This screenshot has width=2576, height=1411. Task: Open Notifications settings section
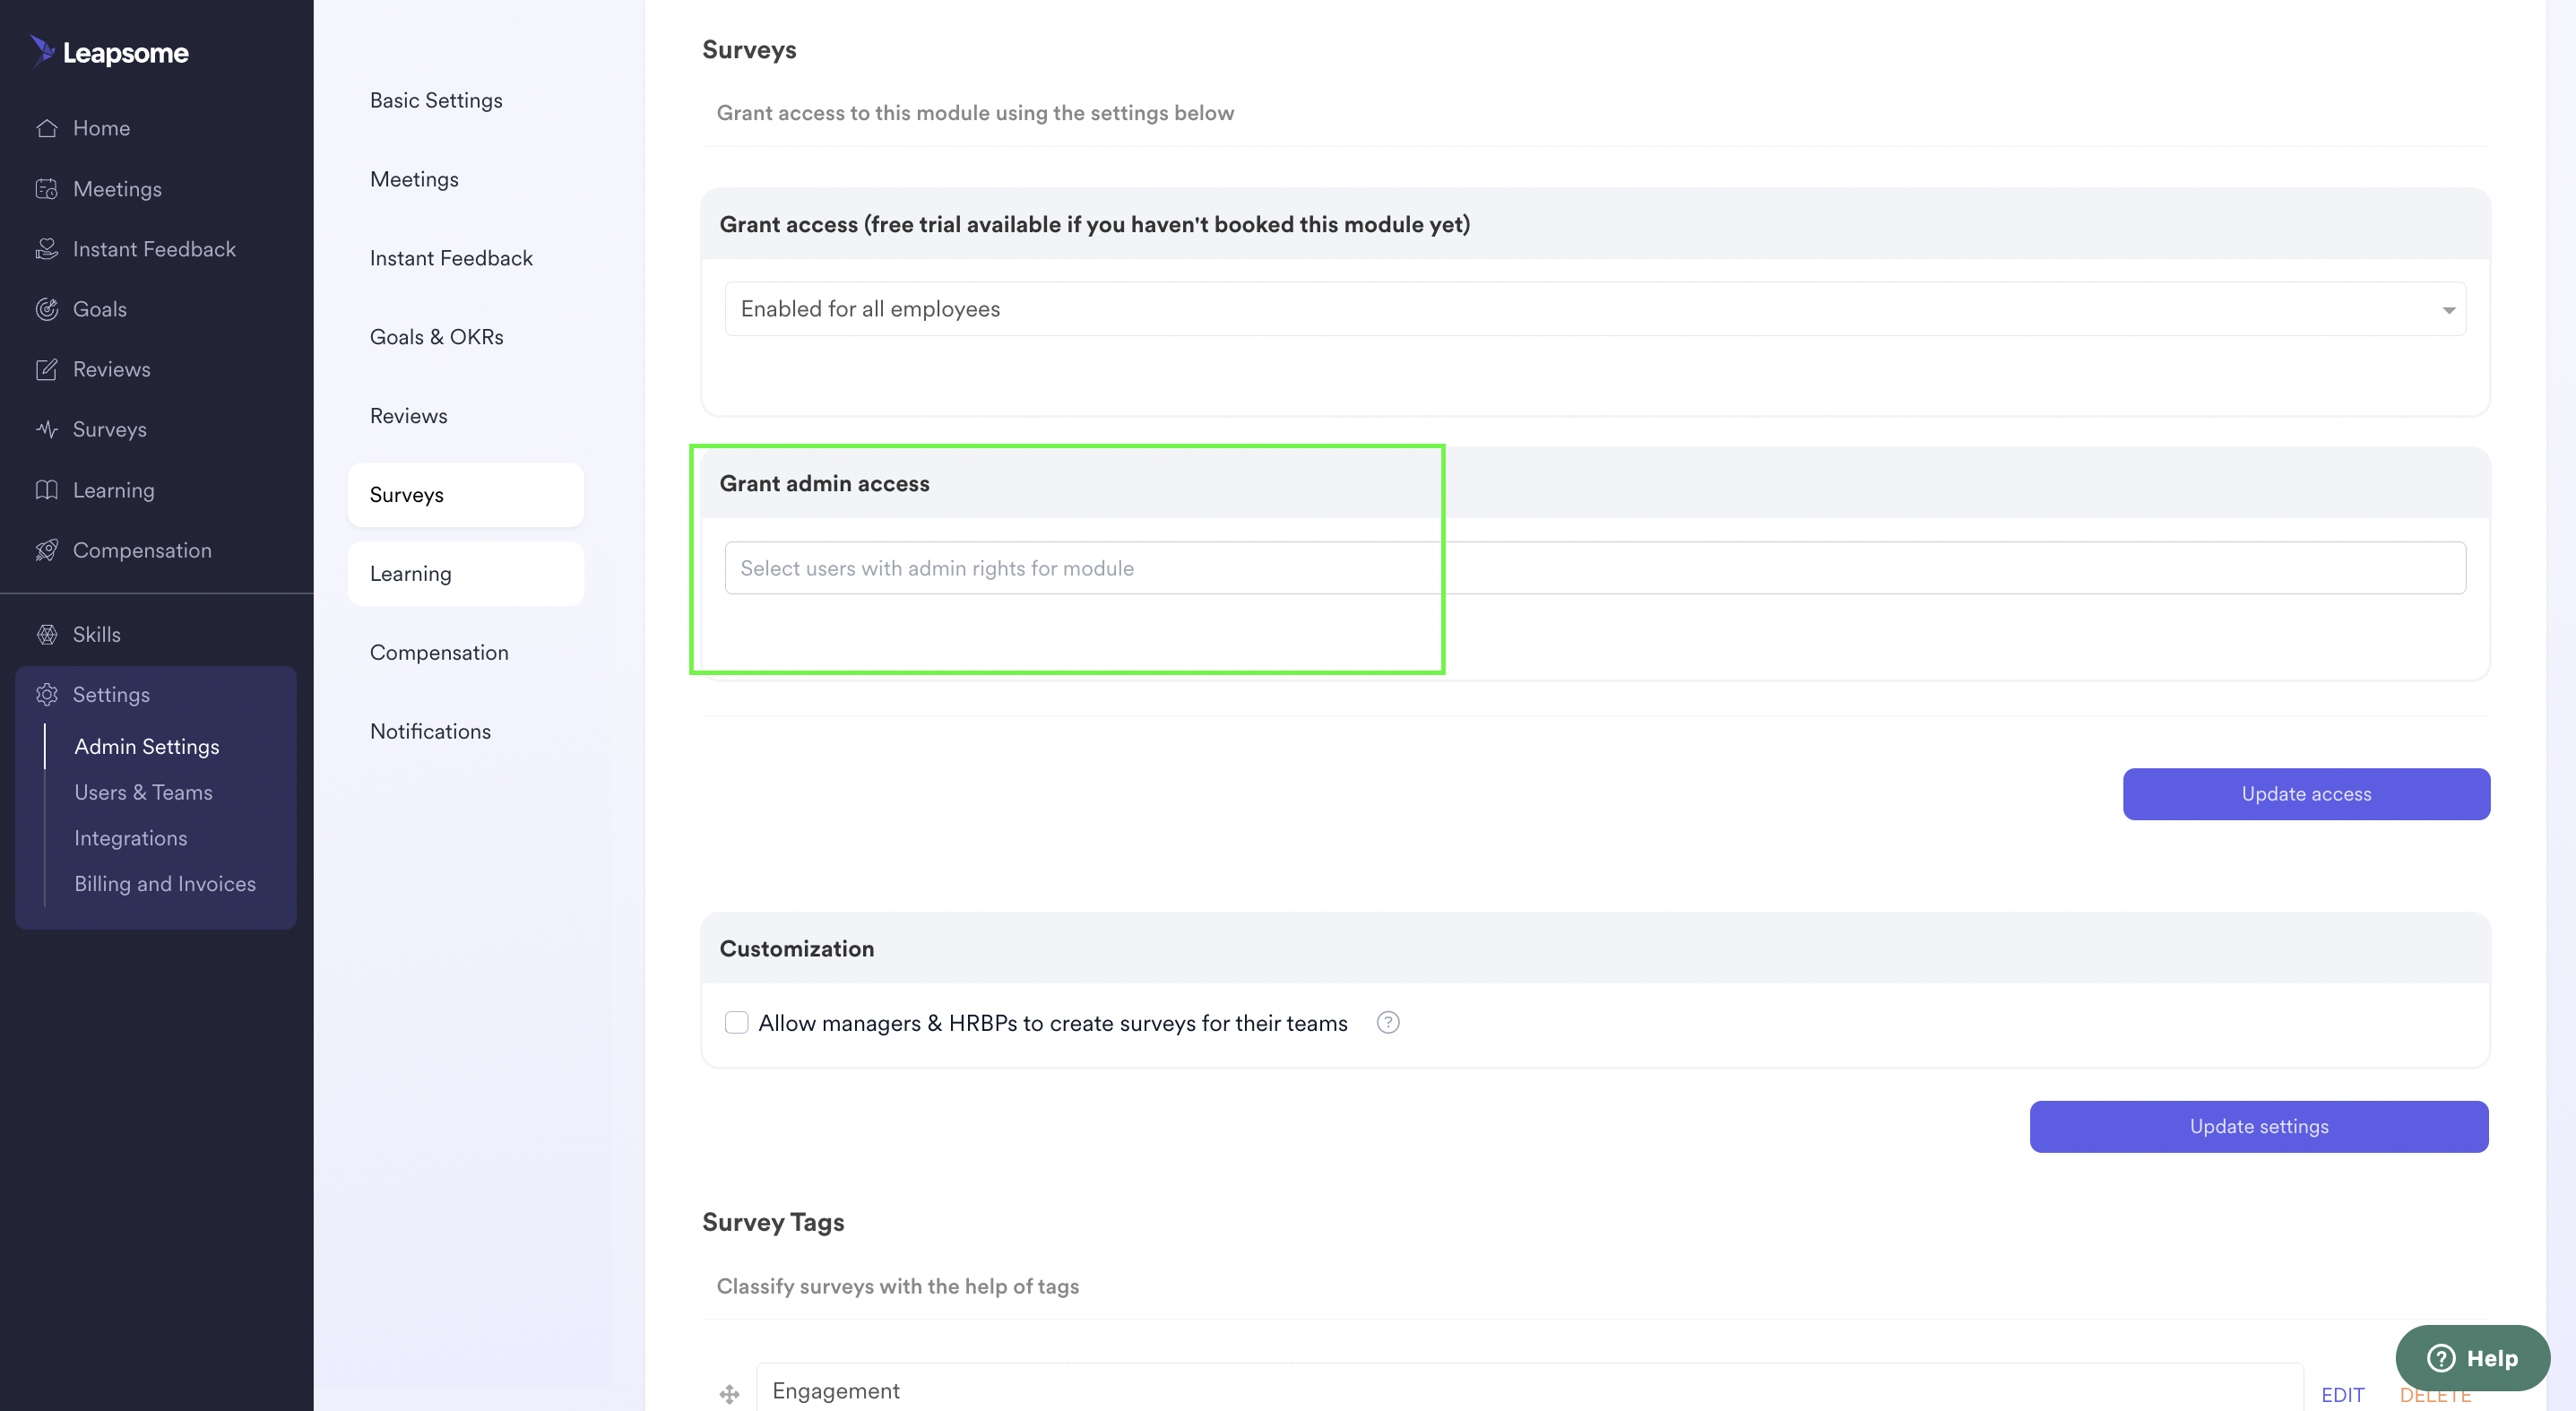tap(430, 732)
